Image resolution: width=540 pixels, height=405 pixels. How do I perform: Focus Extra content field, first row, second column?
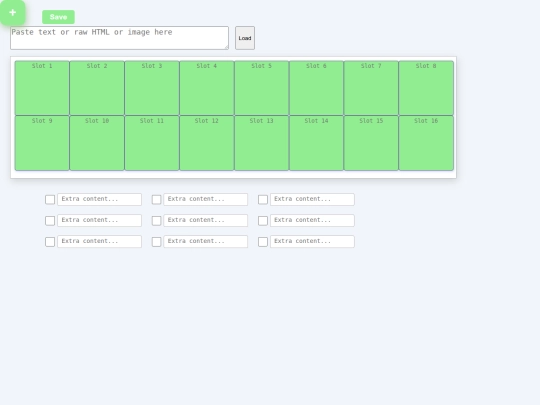point(206,199)
